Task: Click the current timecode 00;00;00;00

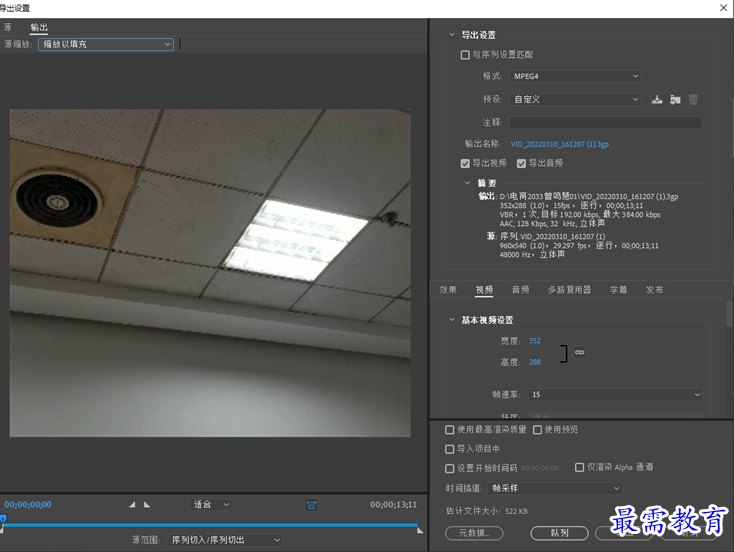Action: point(28,505)
